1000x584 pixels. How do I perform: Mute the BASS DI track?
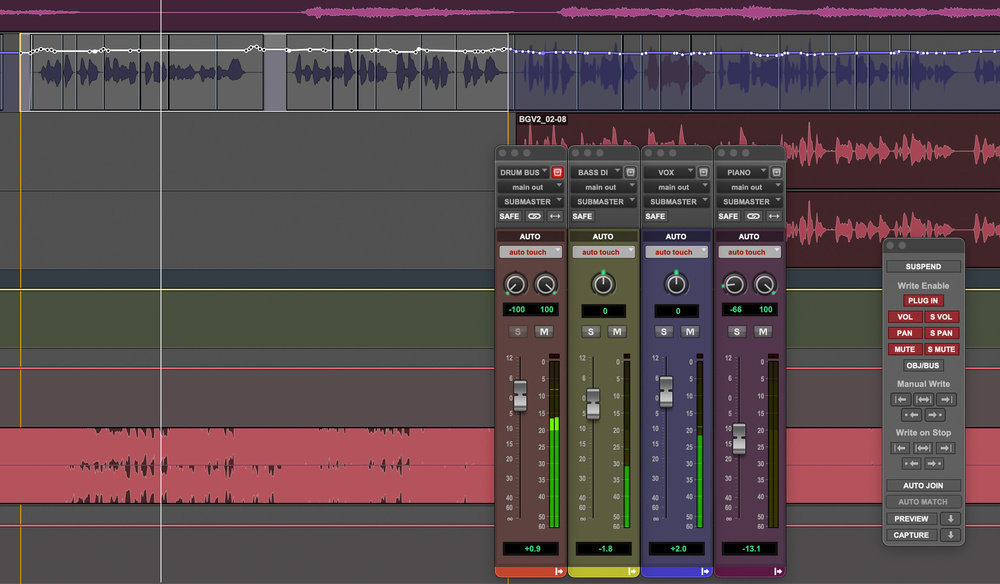pos(616,332)
